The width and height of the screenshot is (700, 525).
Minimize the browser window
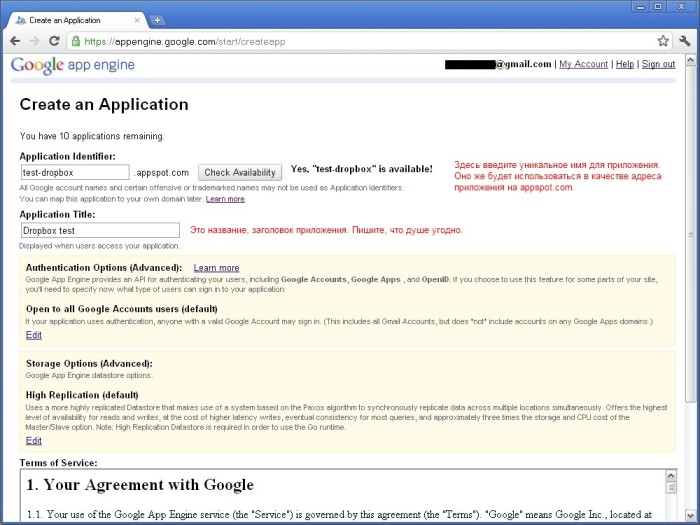641,7
